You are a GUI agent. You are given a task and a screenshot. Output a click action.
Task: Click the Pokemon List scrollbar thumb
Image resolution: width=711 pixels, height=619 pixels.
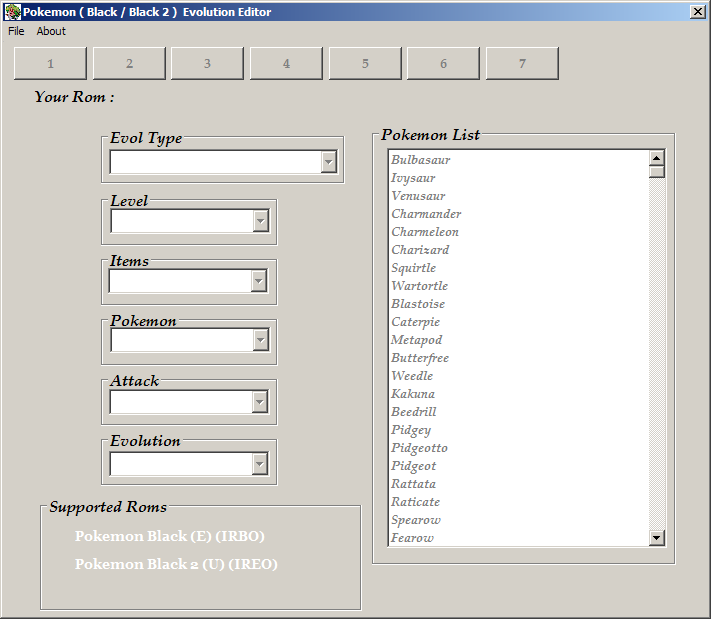pyautogui.click(x=657, y=172)
